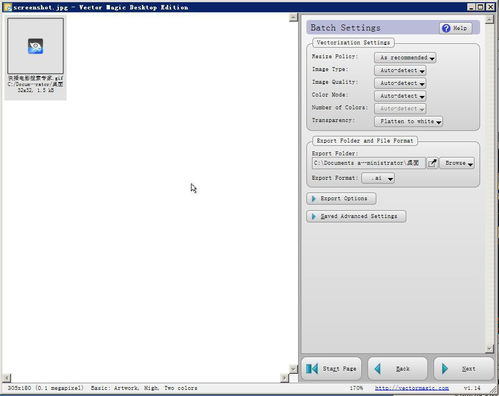Click into the Export Folder path field

click(369, 163)
